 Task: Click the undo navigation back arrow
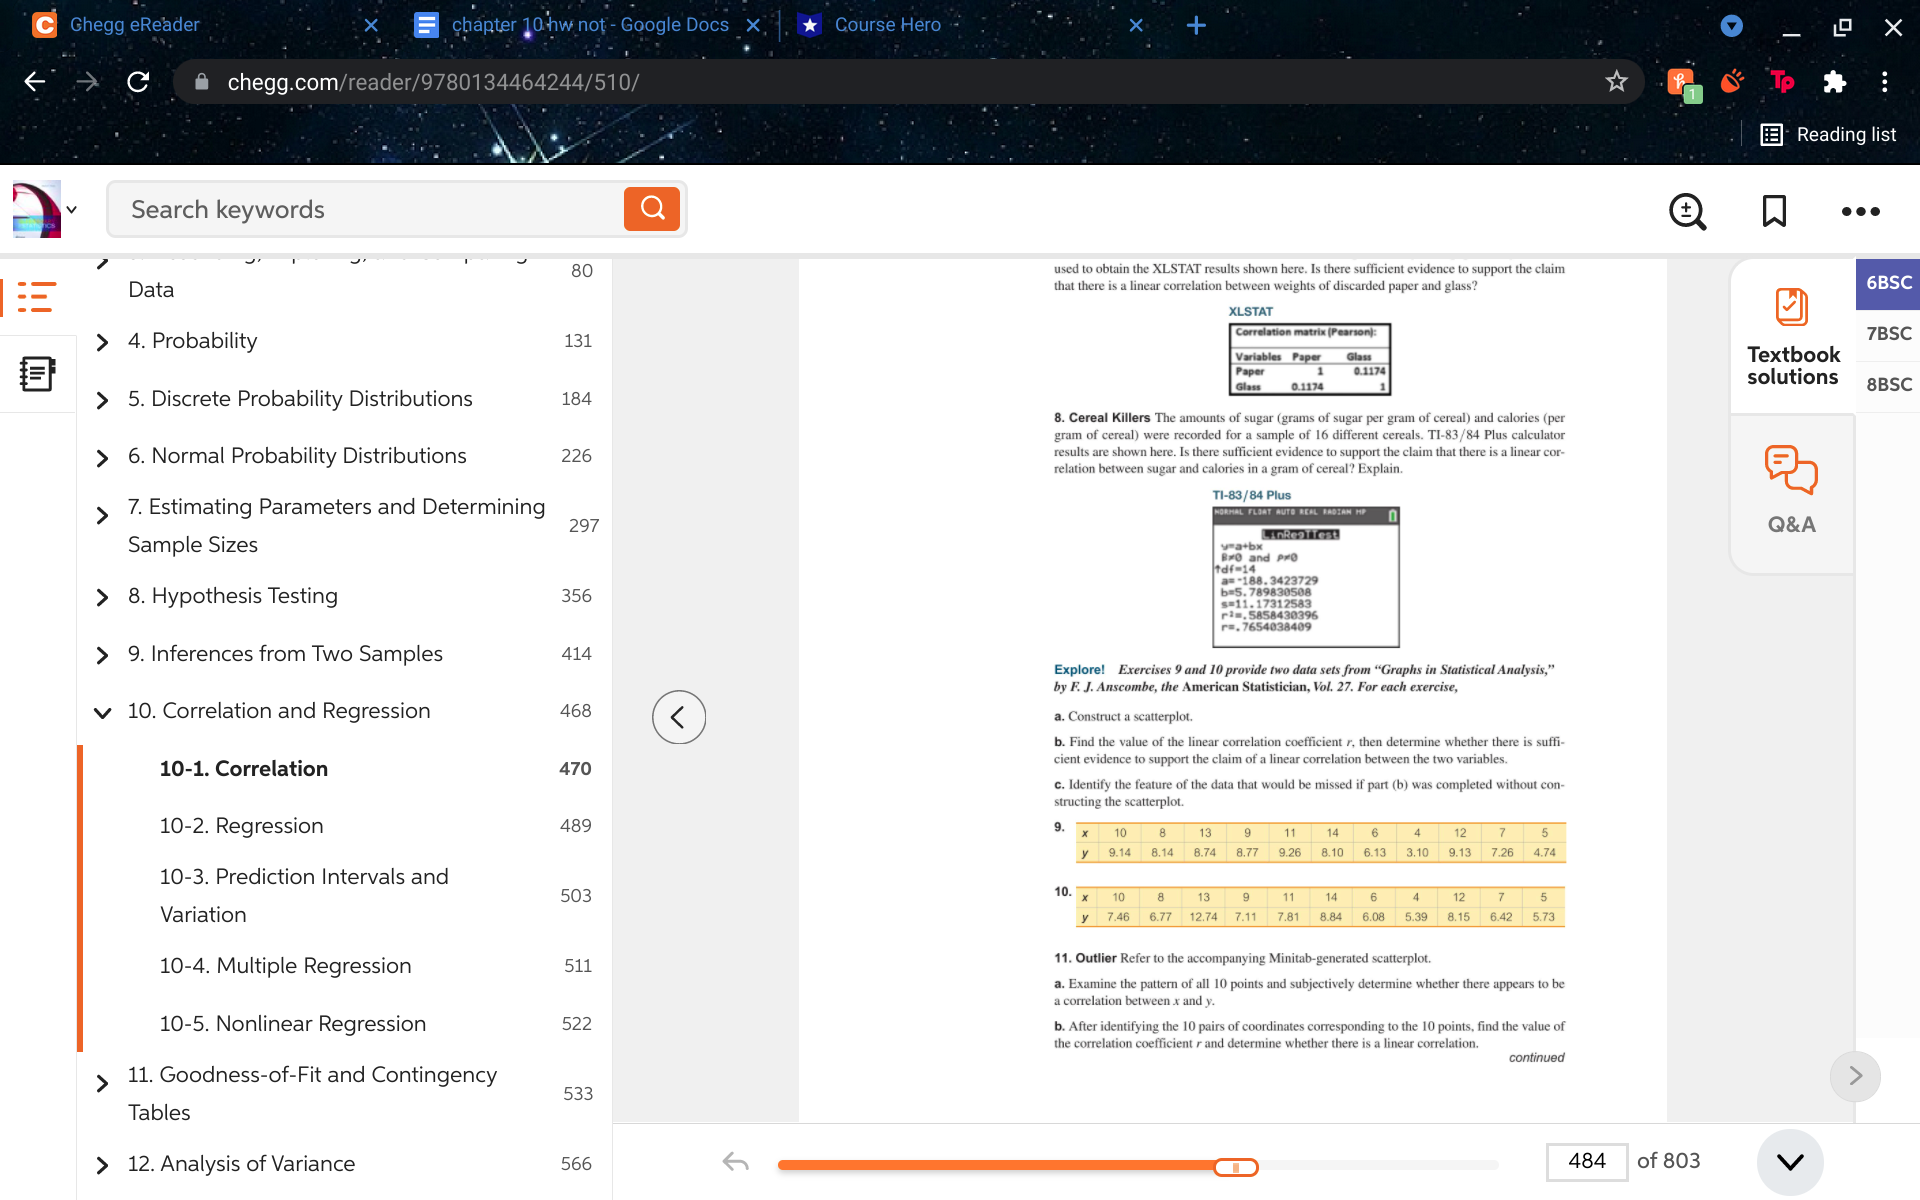pos(735,1161)
